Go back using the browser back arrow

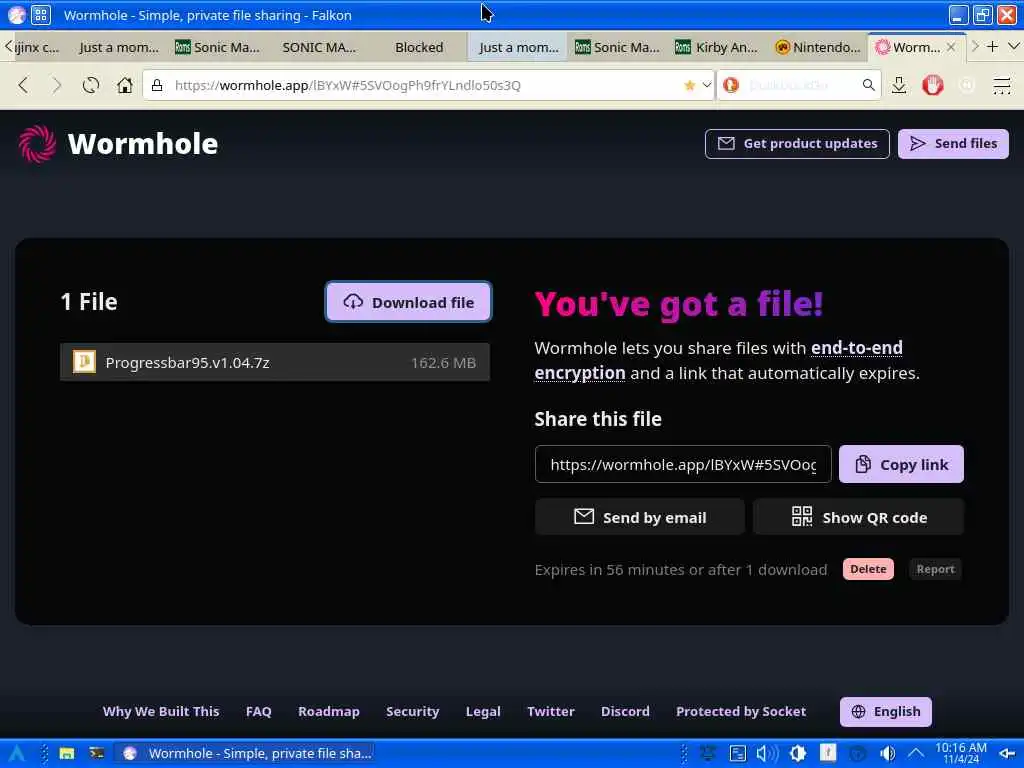(x=24, y=85)
